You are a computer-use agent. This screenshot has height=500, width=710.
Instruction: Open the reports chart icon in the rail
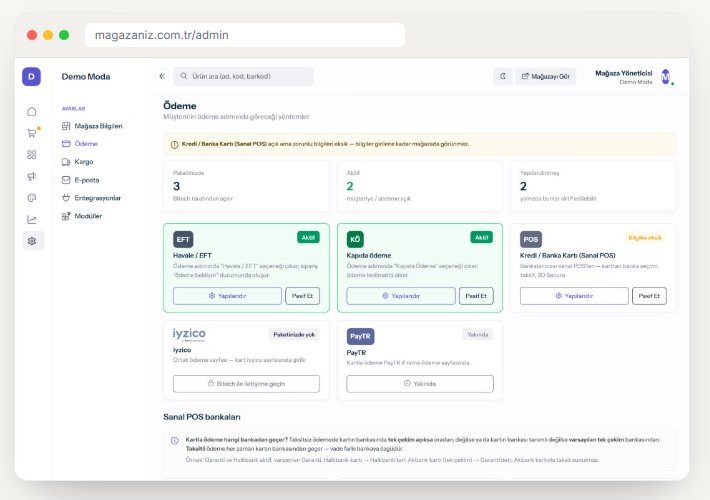click(32, 220)
